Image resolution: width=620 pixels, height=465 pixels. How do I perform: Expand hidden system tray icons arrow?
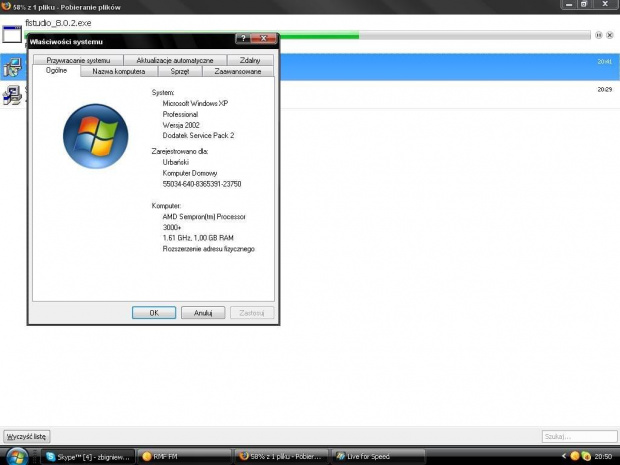(564, 456)
